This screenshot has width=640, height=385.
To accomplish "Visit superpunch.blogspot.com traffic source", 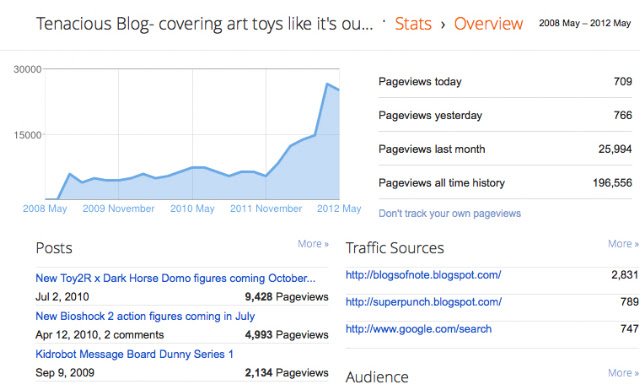I will click(x=423, y=302).
